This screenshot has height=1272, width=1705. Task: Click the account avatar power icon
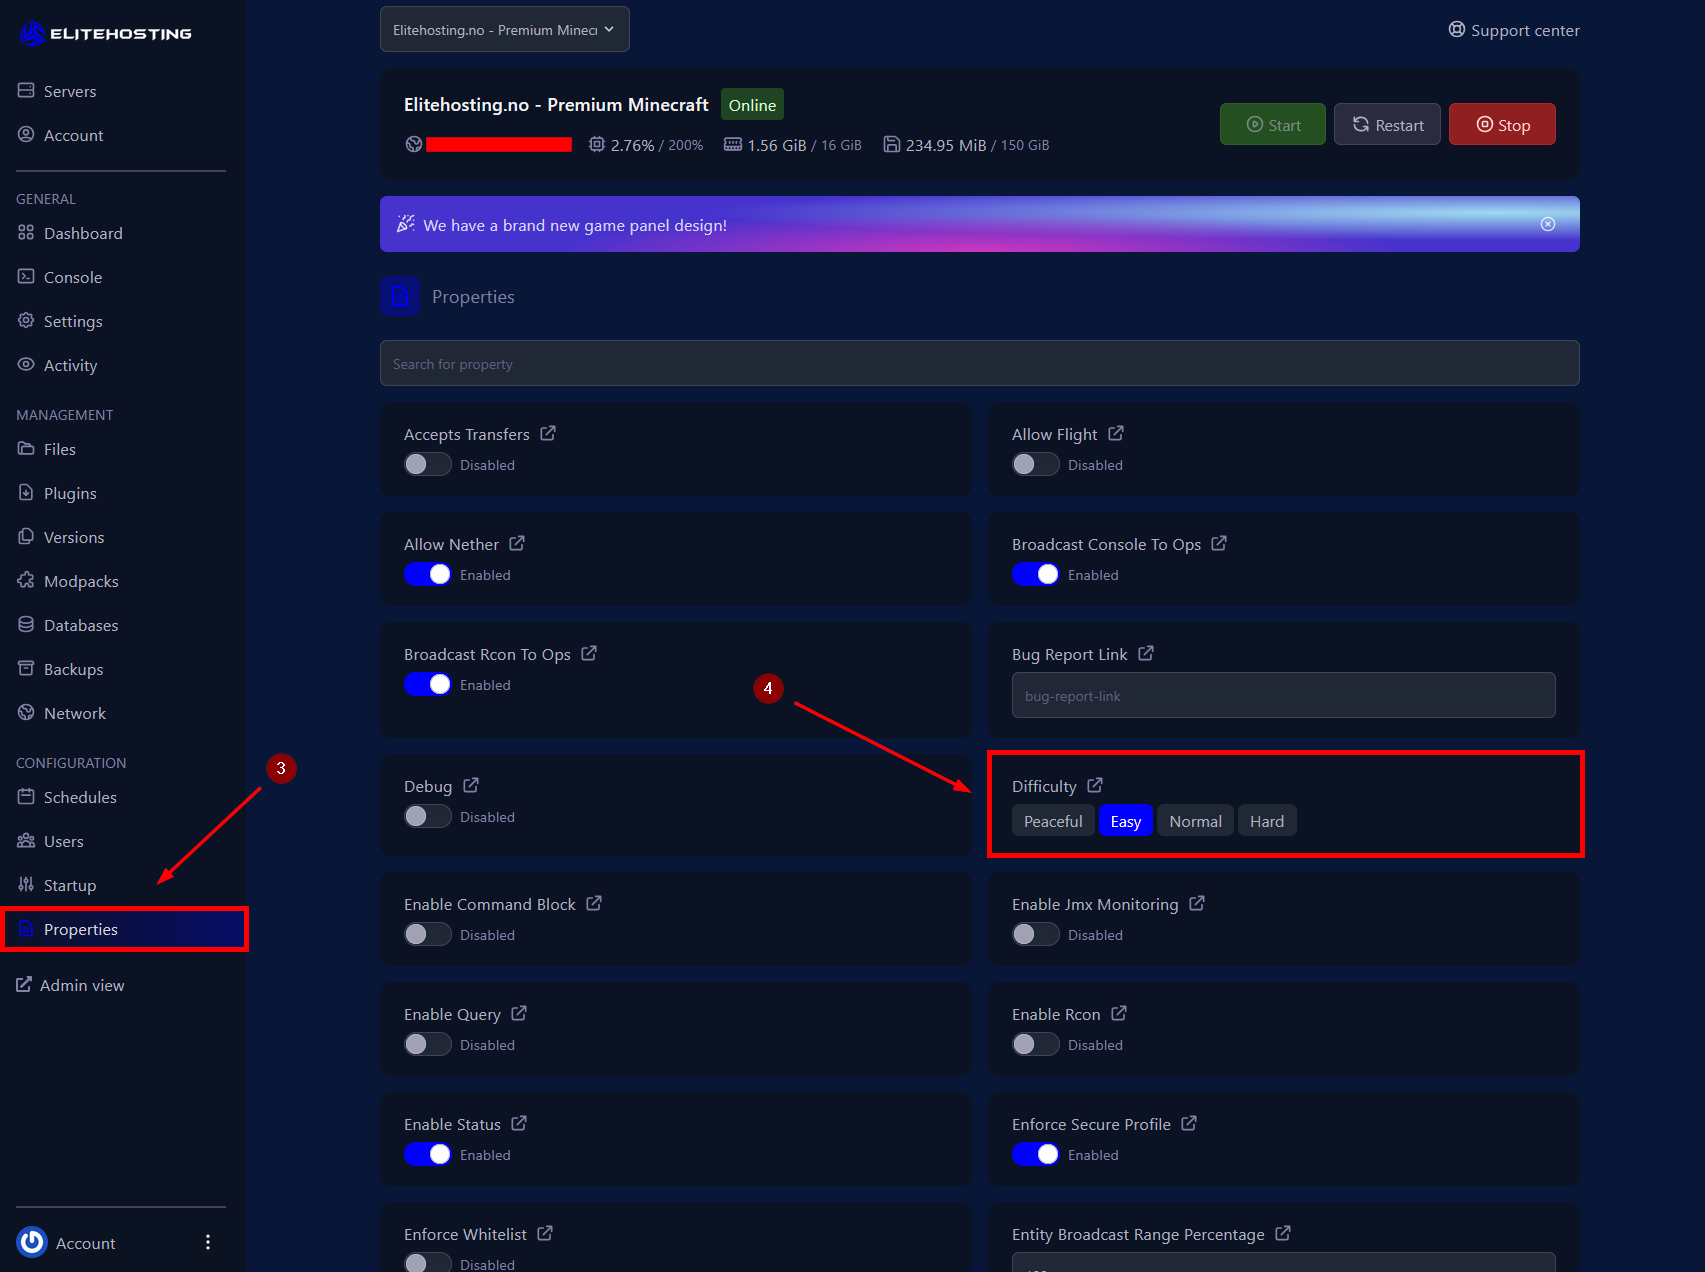pyautogui.click(x=32, y=1242)
